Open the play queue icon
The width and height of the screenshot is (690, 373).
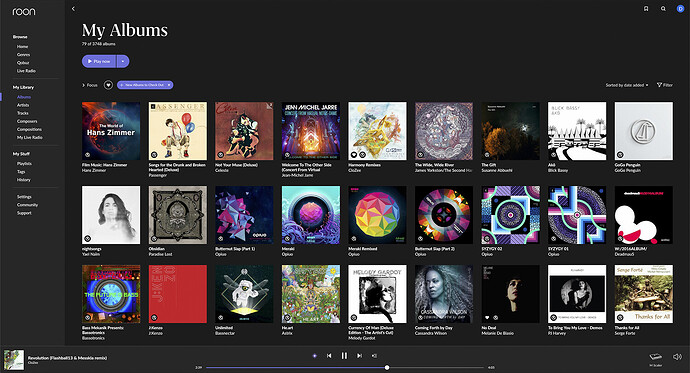click(374, 356)
